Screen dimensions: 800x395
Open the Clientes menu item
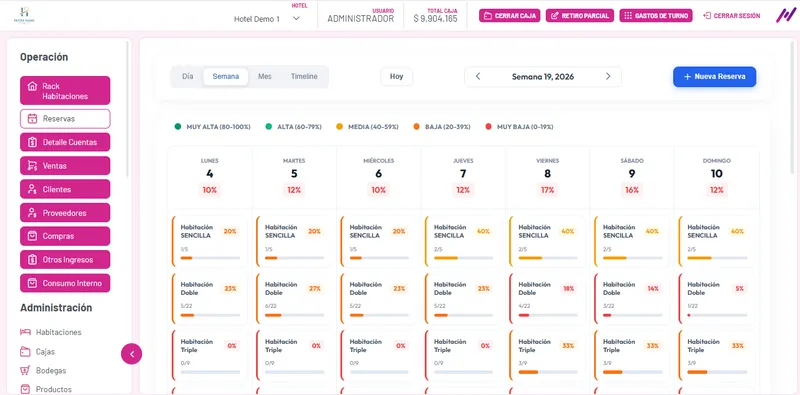pos(65,189)
